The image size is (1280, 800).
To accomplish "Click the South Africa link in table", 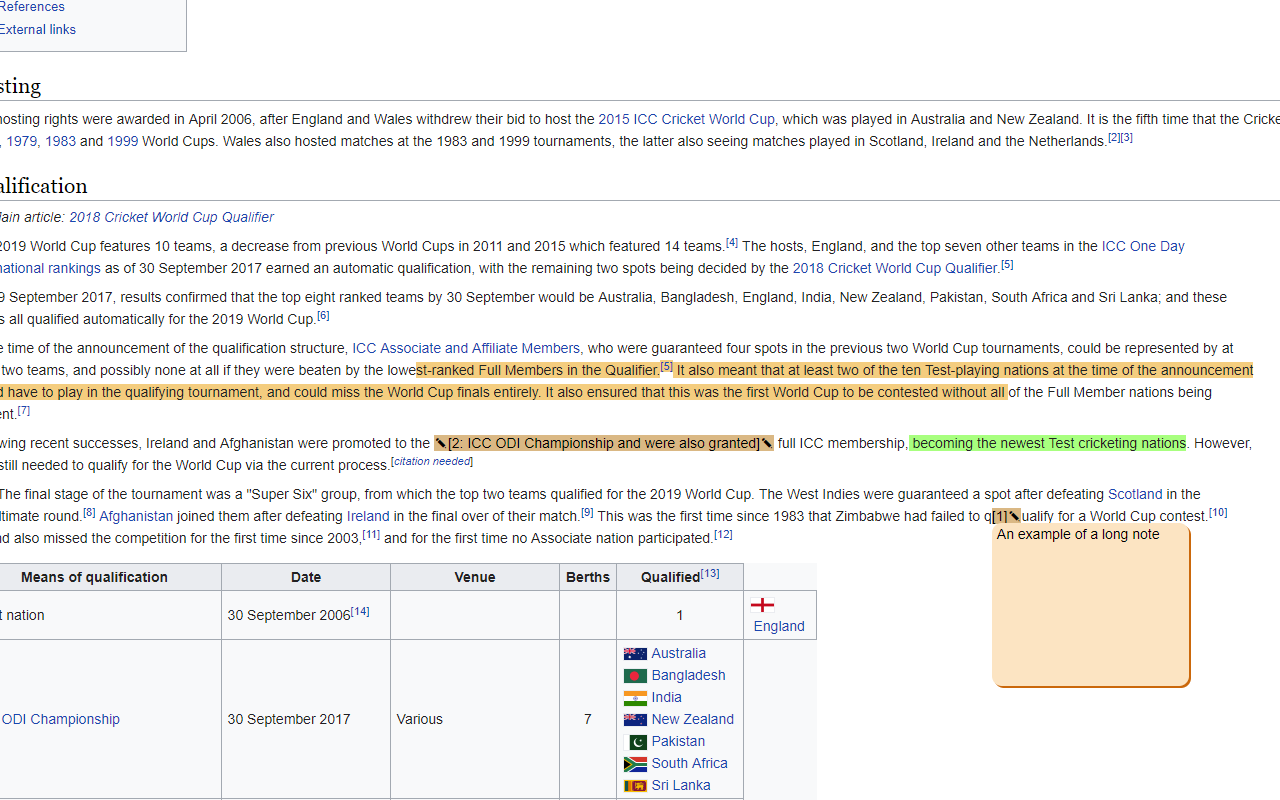I will point(690,763).
